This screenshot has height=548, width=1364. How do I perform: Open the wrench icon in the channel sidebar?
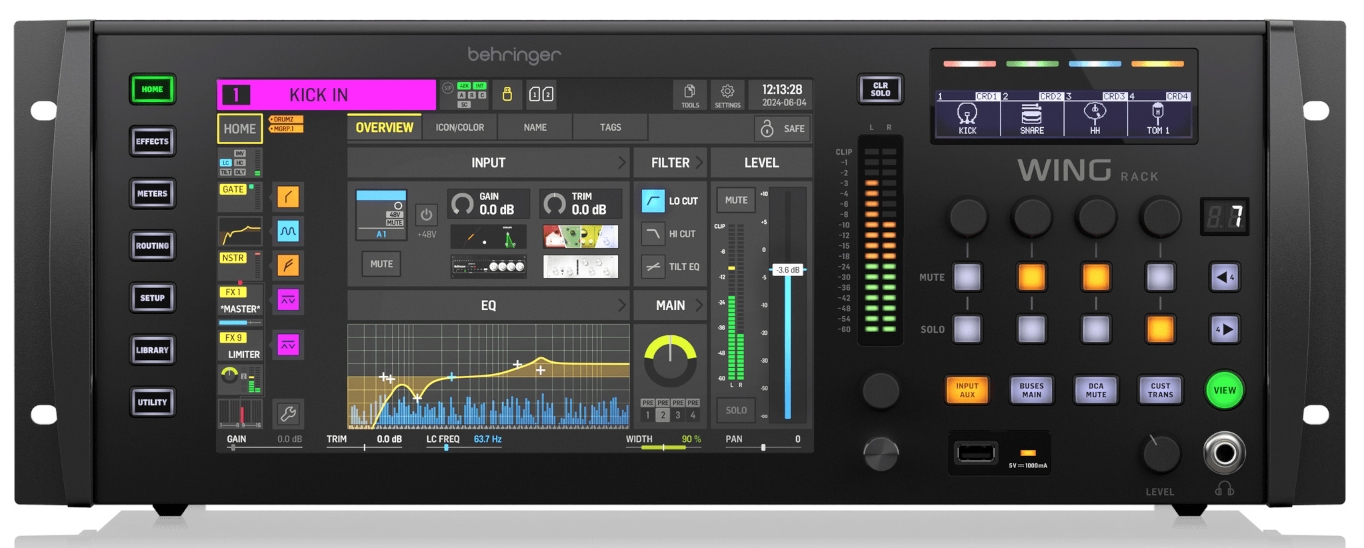[x=288, y=413]
